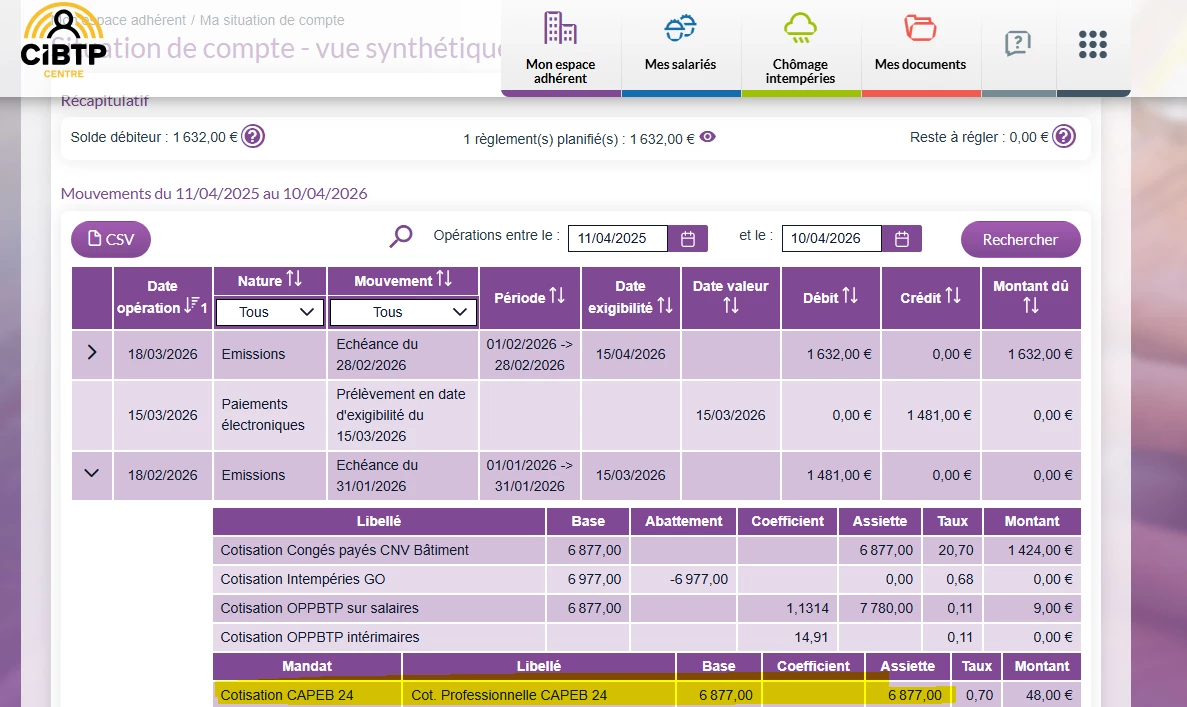1187x707 pixels.
Task: Open calendar picker for end date
Action: click(902, 238)
